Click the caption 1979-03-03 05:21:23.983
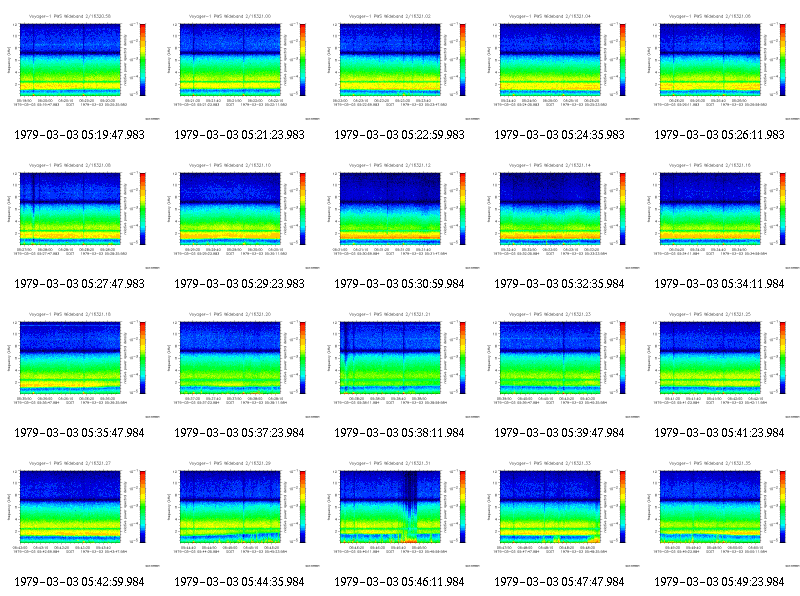The width and height of the screenshot is (800, 596). (x=239, y=135)
